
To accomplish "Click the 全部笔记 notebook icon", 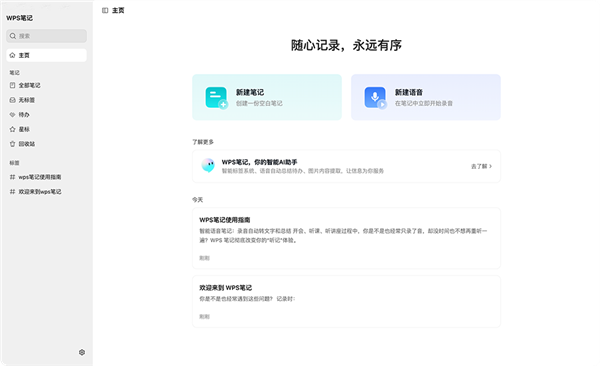I will 12,85.
